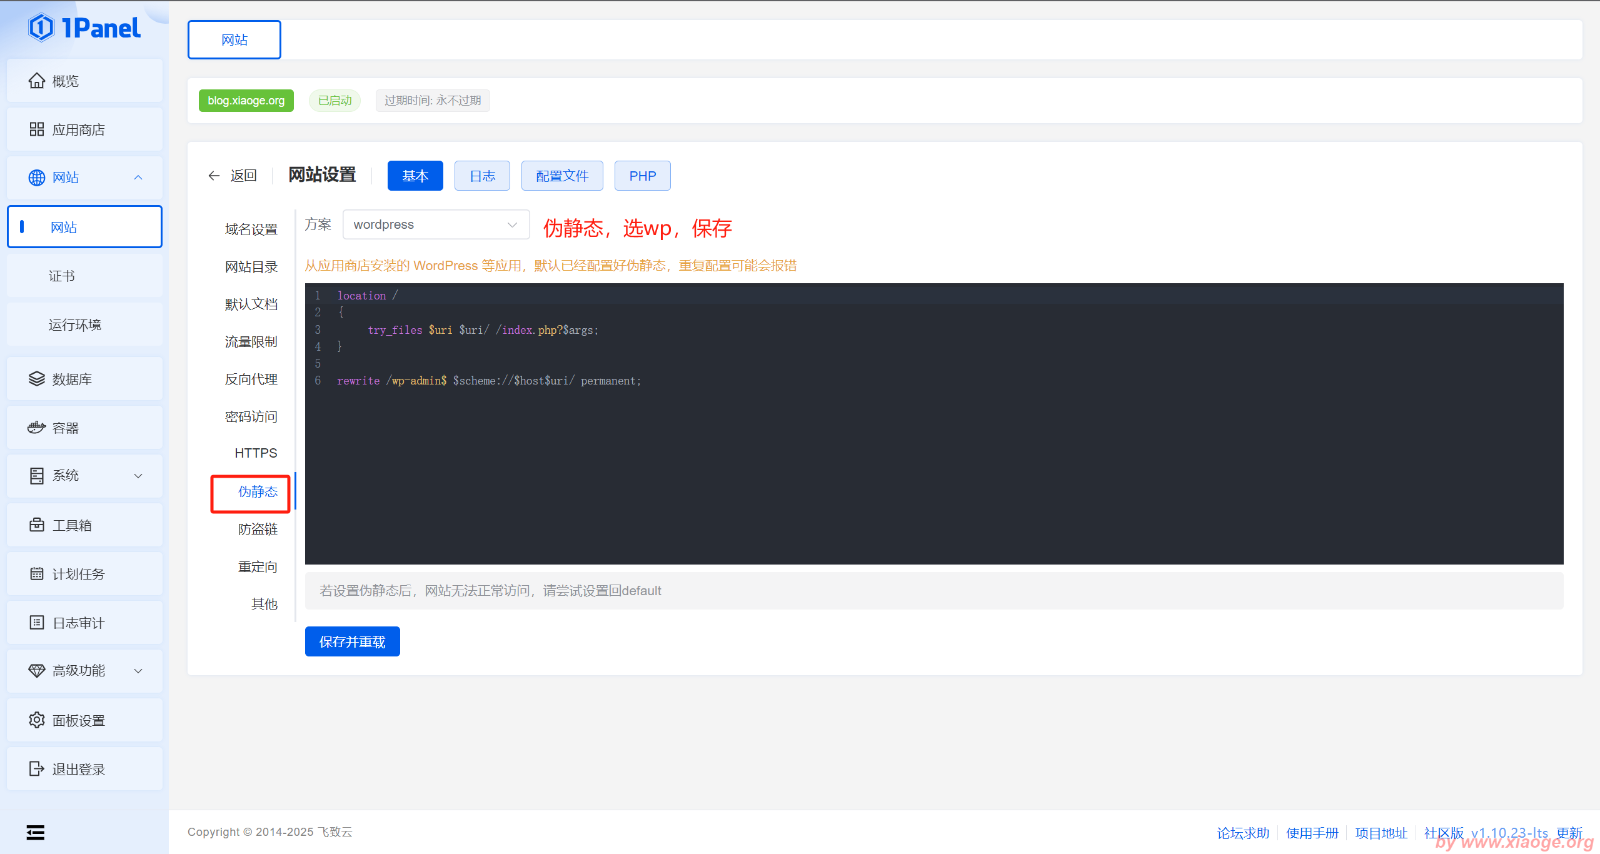The width and height of the screenshot is (1600, 854).
Task: Click the toolbox icon in sidebar
Action: click(x=37, y=525)
